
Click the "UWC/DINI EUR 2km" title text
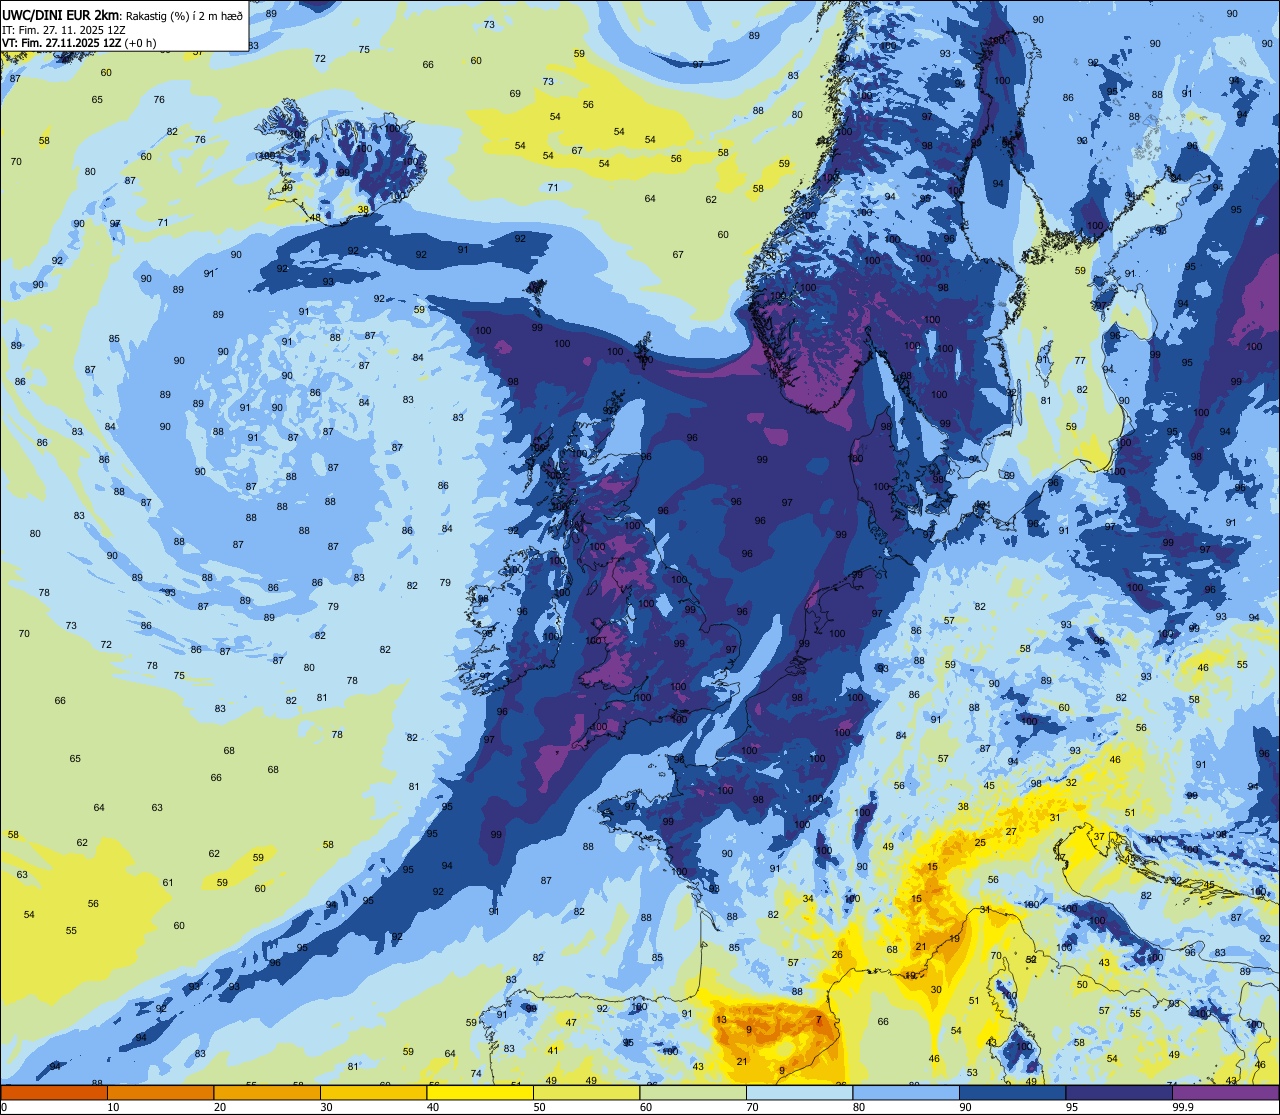point(61,14)
